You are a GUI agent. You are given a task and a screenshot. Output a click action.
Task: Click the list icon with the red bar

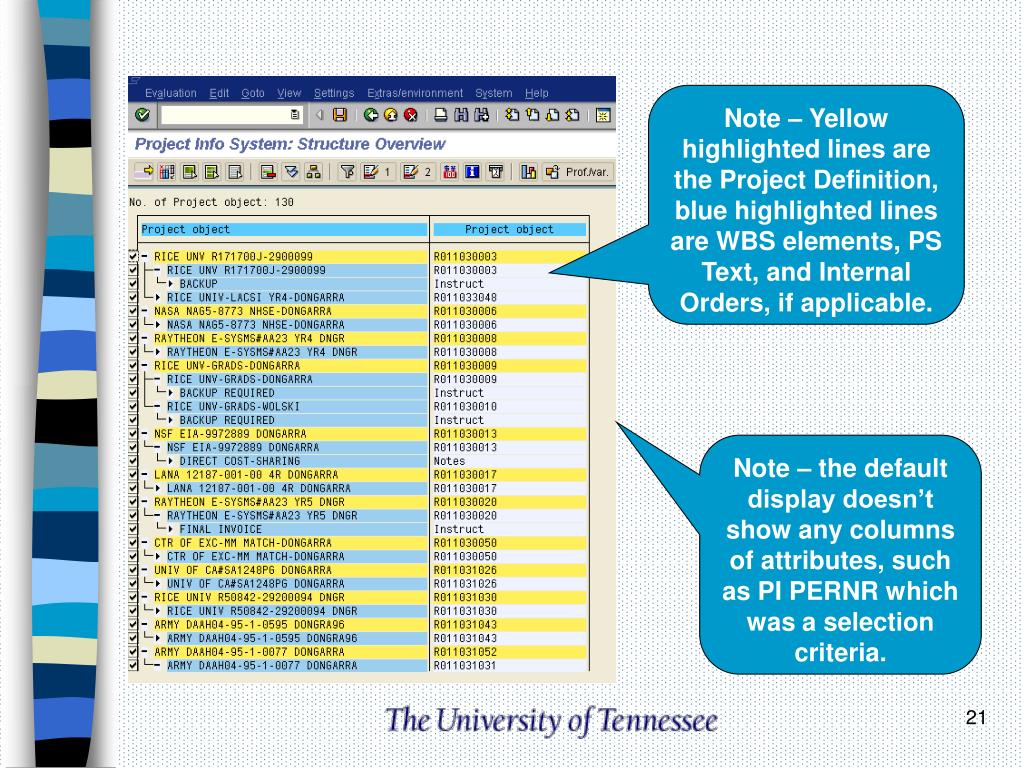click(x=268, y=172)
